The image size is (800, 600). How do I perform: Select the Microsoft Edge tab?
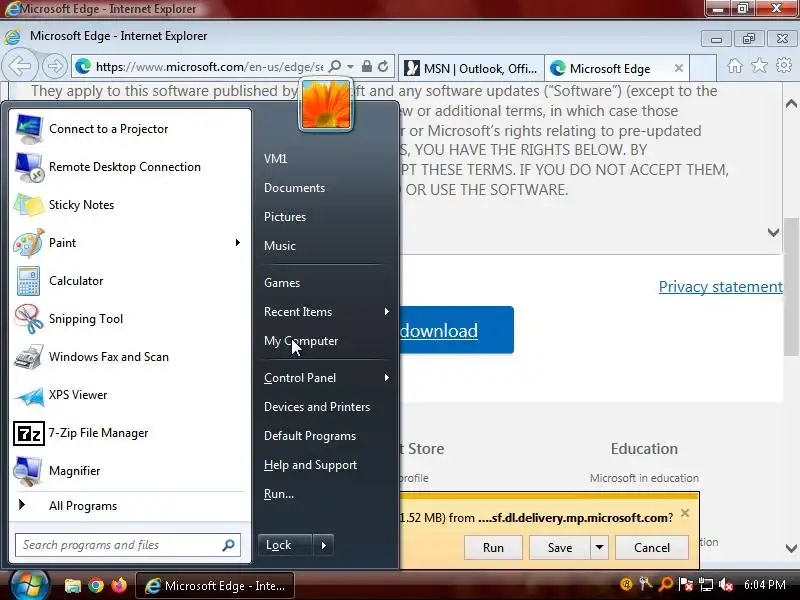(610, 68)
